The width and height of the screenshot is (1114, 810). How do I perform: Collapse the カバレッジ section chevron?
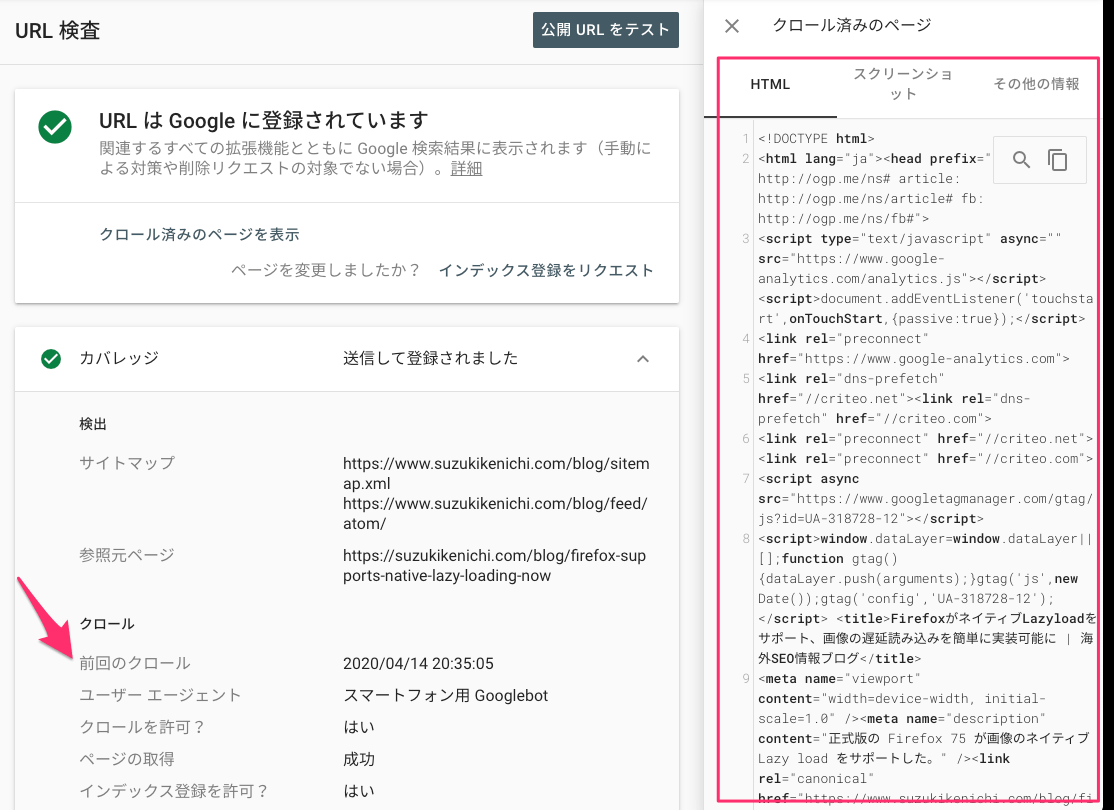pyautogui.click(x=643, y=359)
